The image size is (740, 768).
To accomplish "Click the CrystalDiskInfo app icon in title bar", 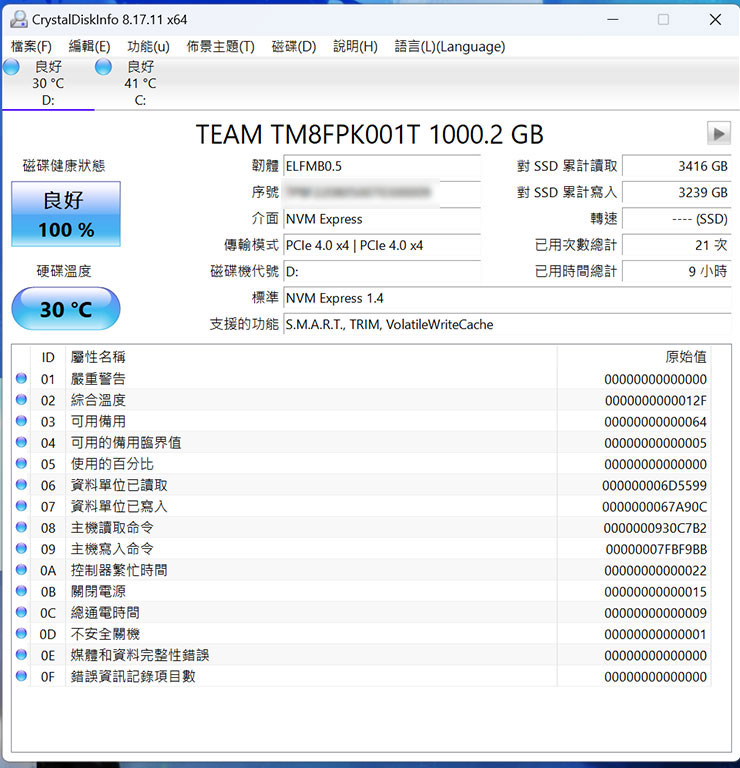I will point(19,20).
